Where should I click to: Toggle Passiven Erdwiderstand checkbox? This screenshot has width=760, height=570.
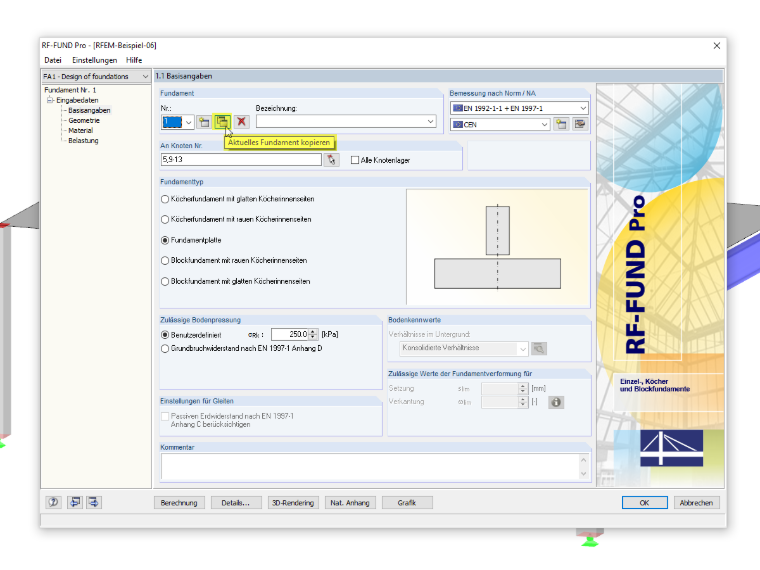[x=165, y=416]
